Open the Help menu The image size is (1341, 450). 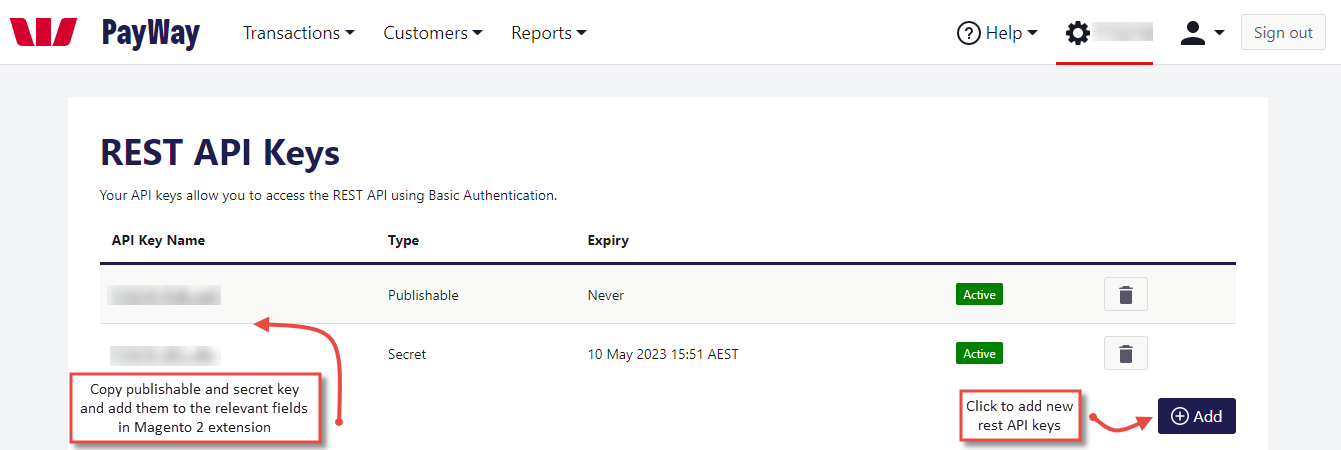click(997, 33)
